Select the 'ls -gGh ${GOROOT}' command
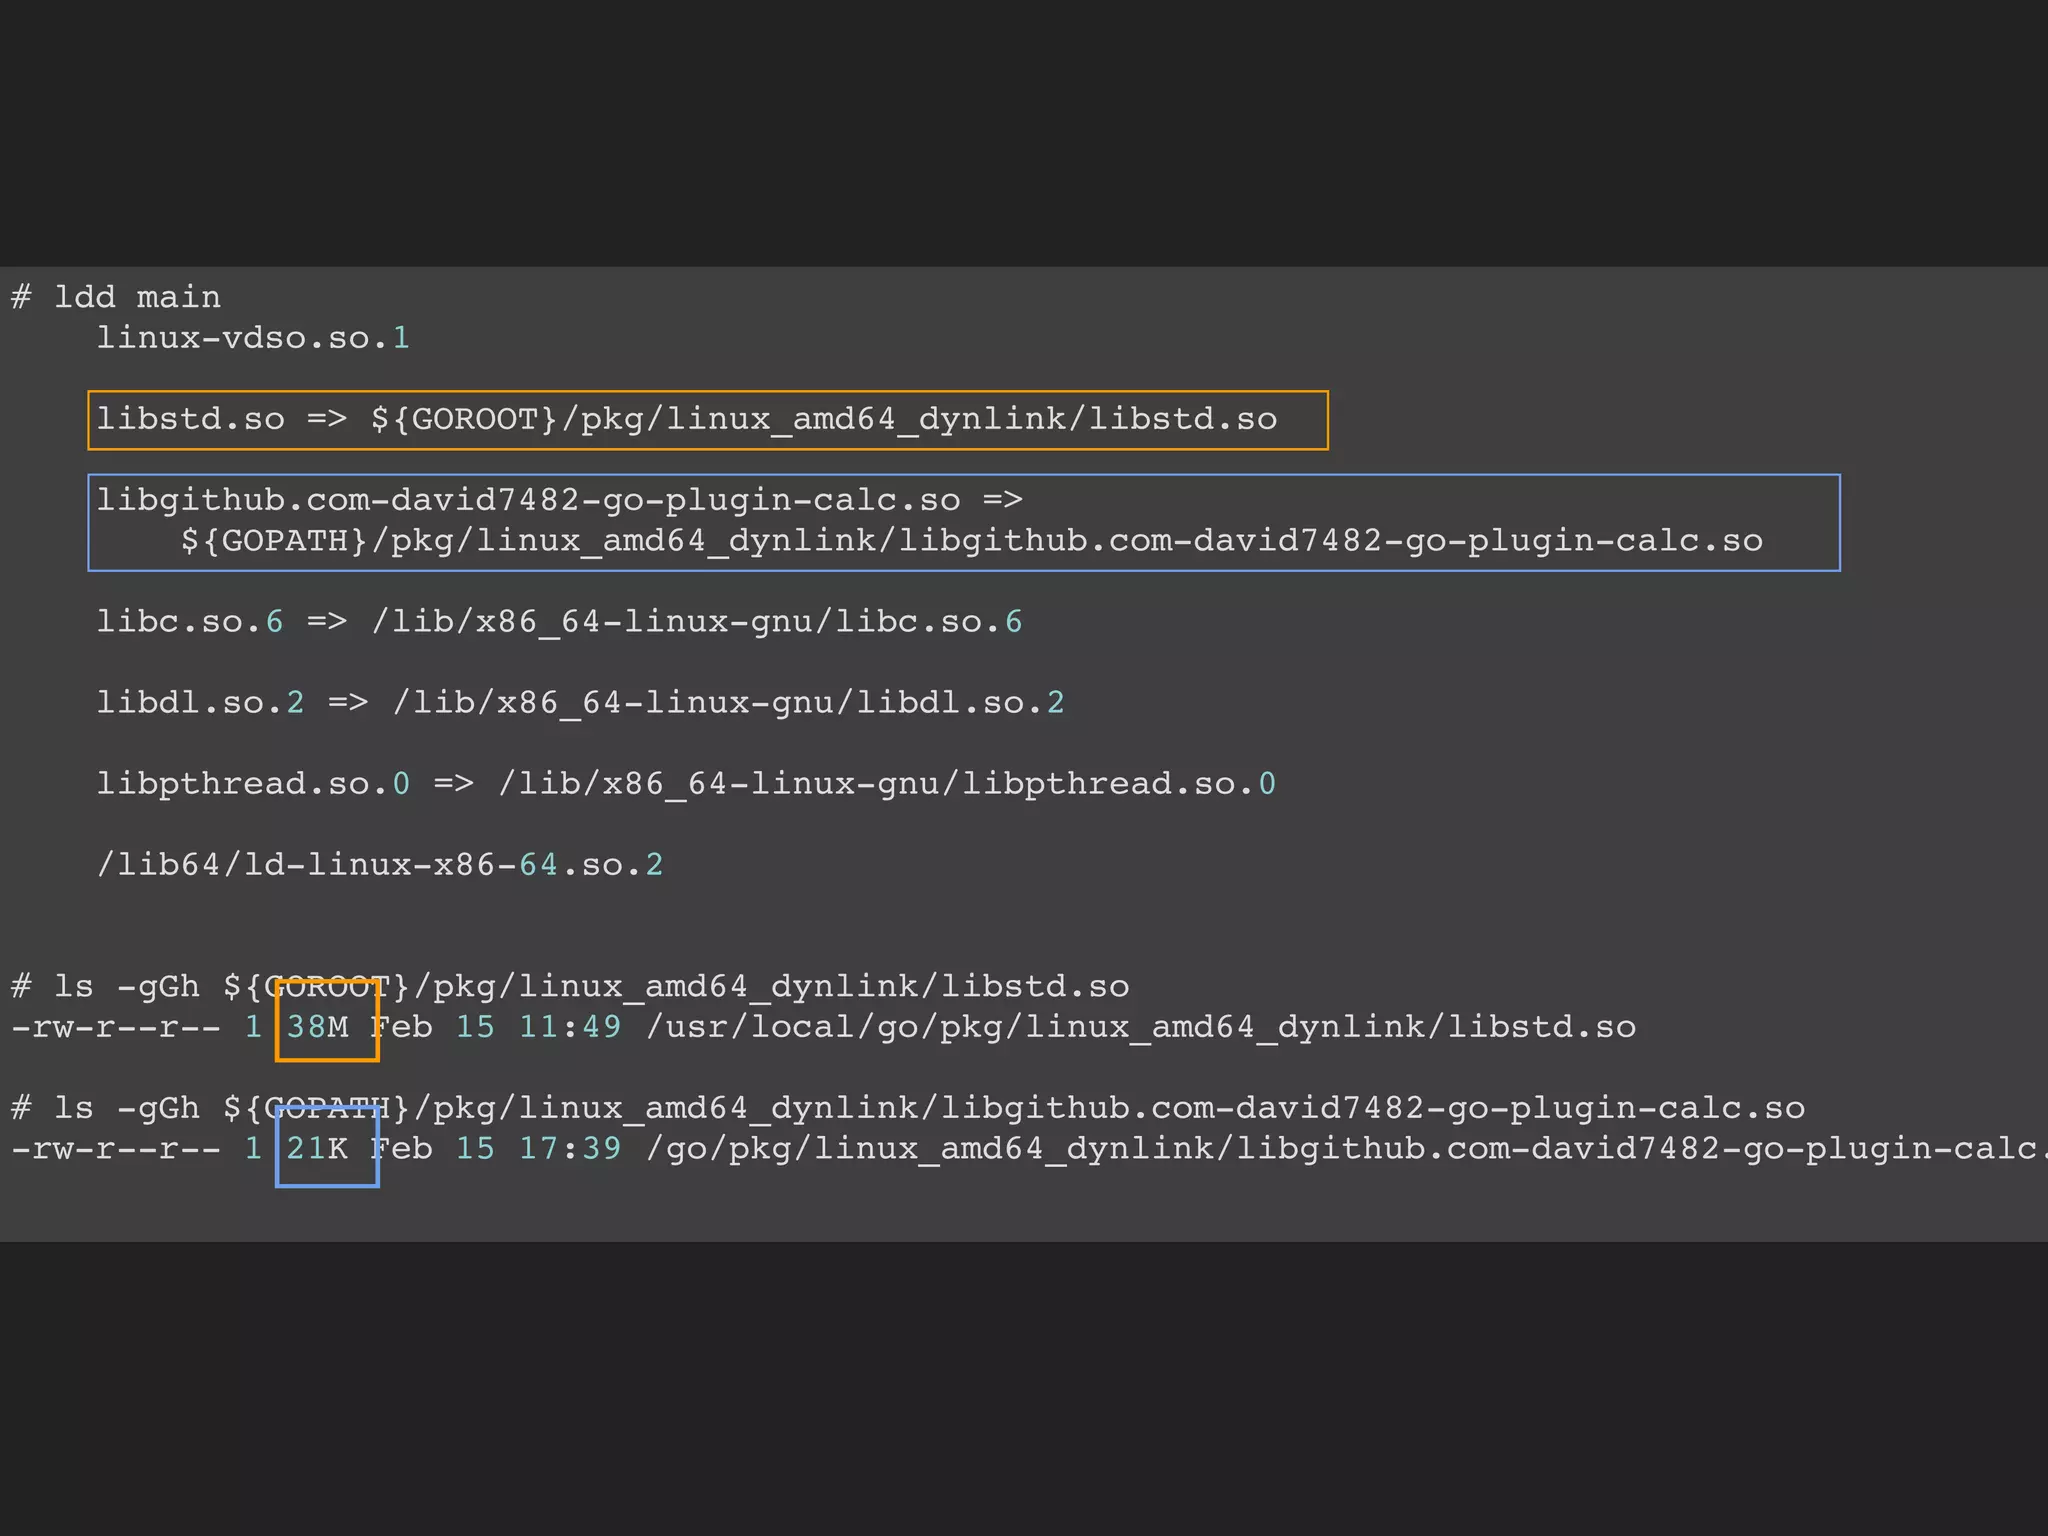The width and height of the screenshot is (2048, 1536). point(570,987)
